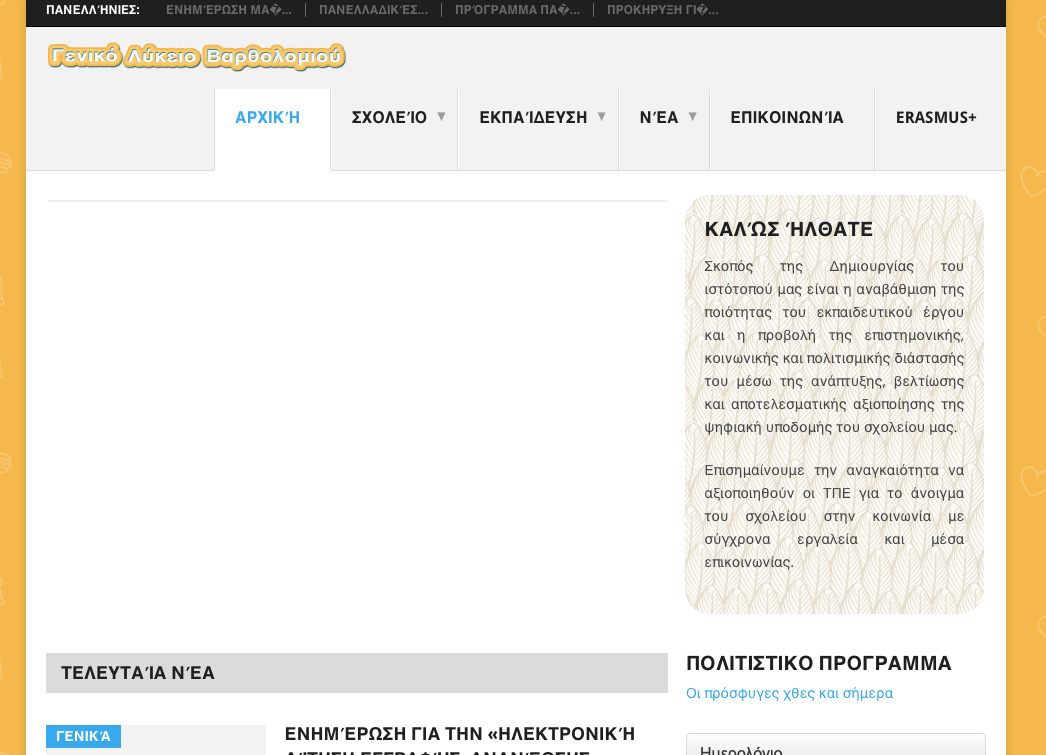Image resolution: width=1046 pixels, height=755 pixels.
Task: Click the ΠΡΟΚΗΡΥΞΗ ΓΙ... ticker link
Action: coord(662,10)
